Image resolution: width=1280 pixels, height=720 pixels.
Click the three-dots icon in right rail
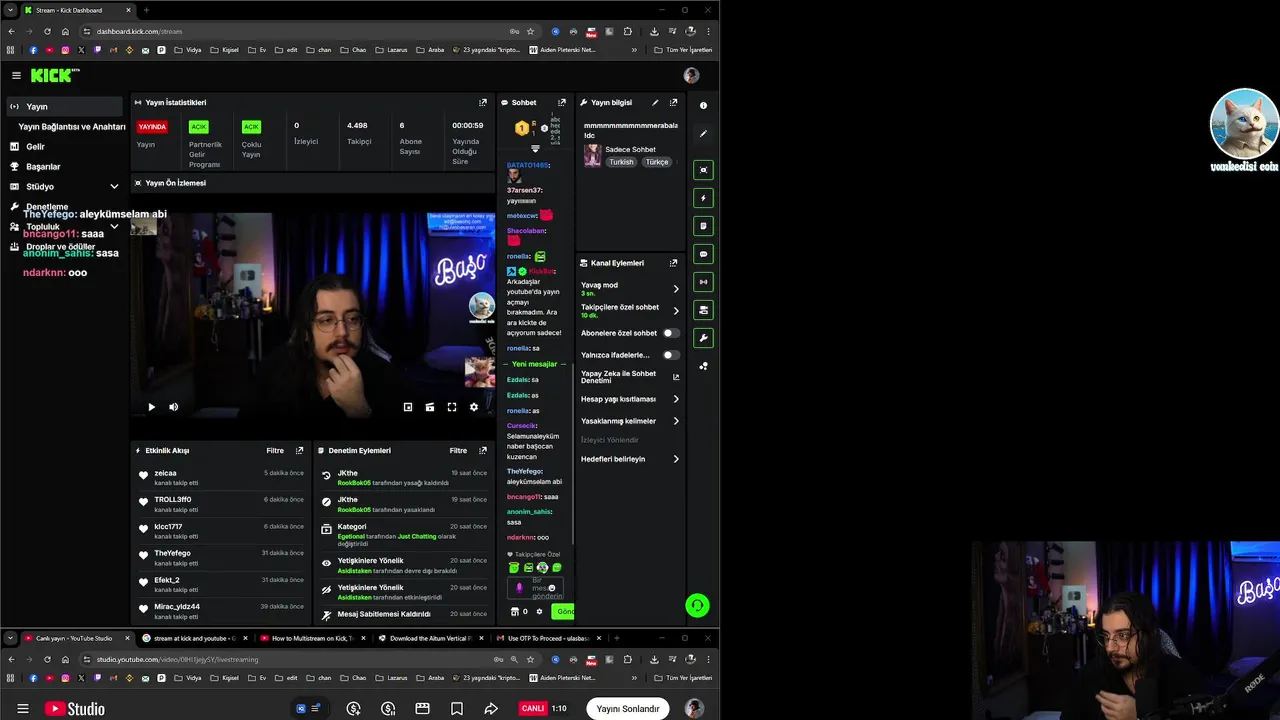703,366
